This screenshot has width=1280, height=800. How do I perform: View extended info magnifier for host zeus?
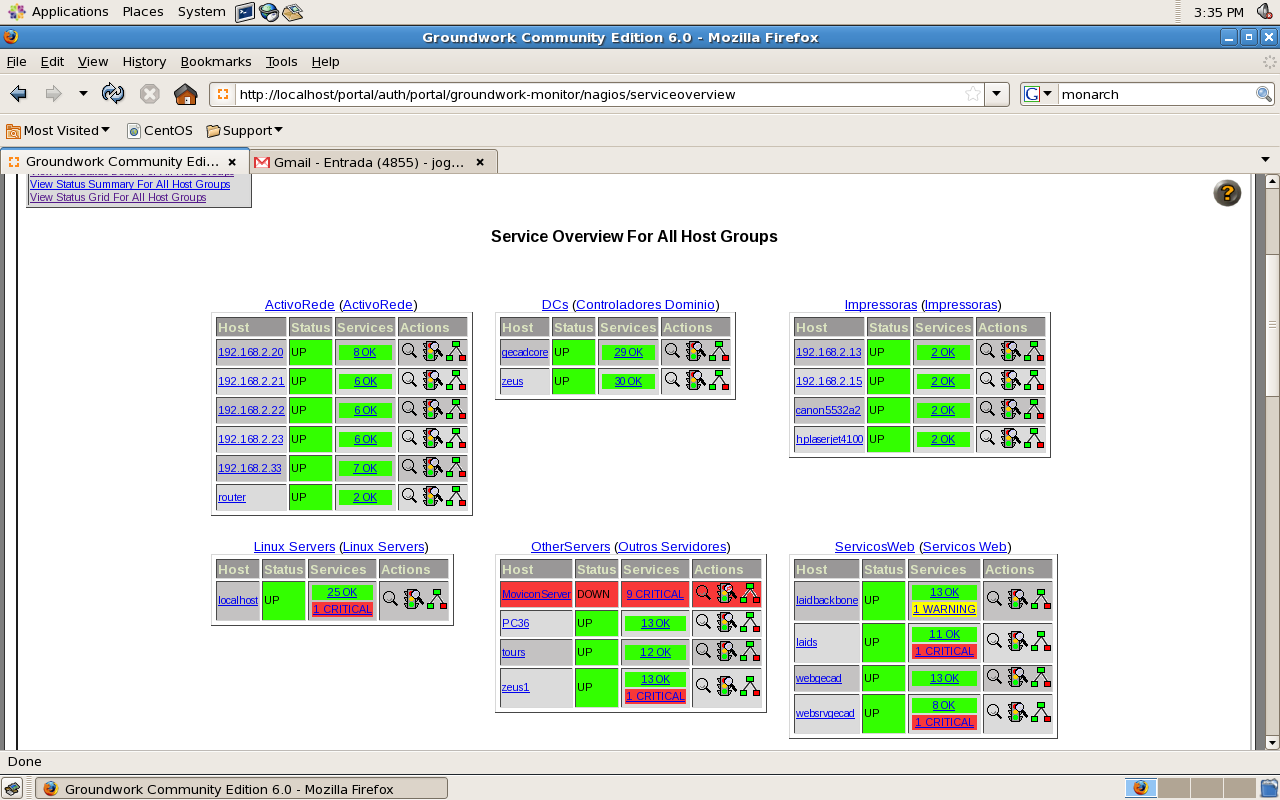pyautogui.click(x=672, y=380)
